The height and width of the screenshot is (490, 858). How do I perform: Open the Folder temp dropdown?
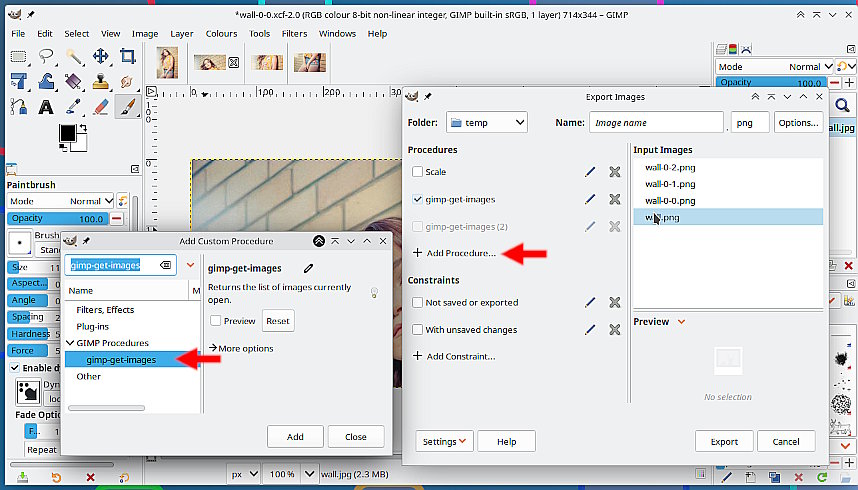486,123
